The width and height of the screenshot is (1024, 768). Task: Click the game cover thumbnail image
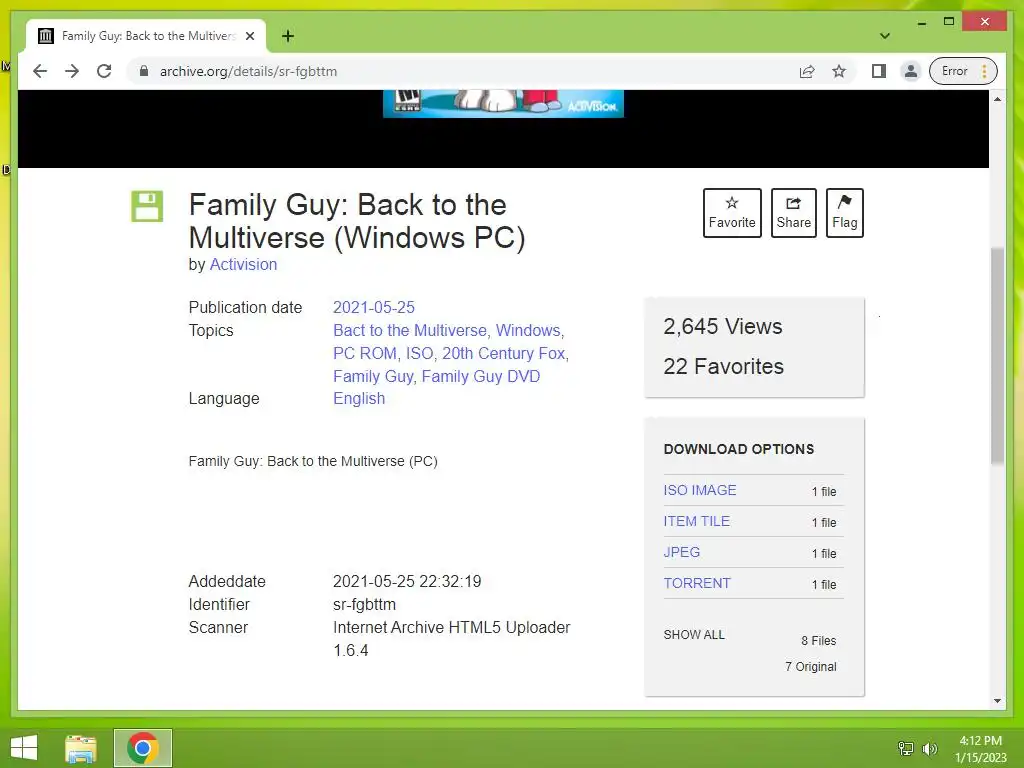(504, 104)
